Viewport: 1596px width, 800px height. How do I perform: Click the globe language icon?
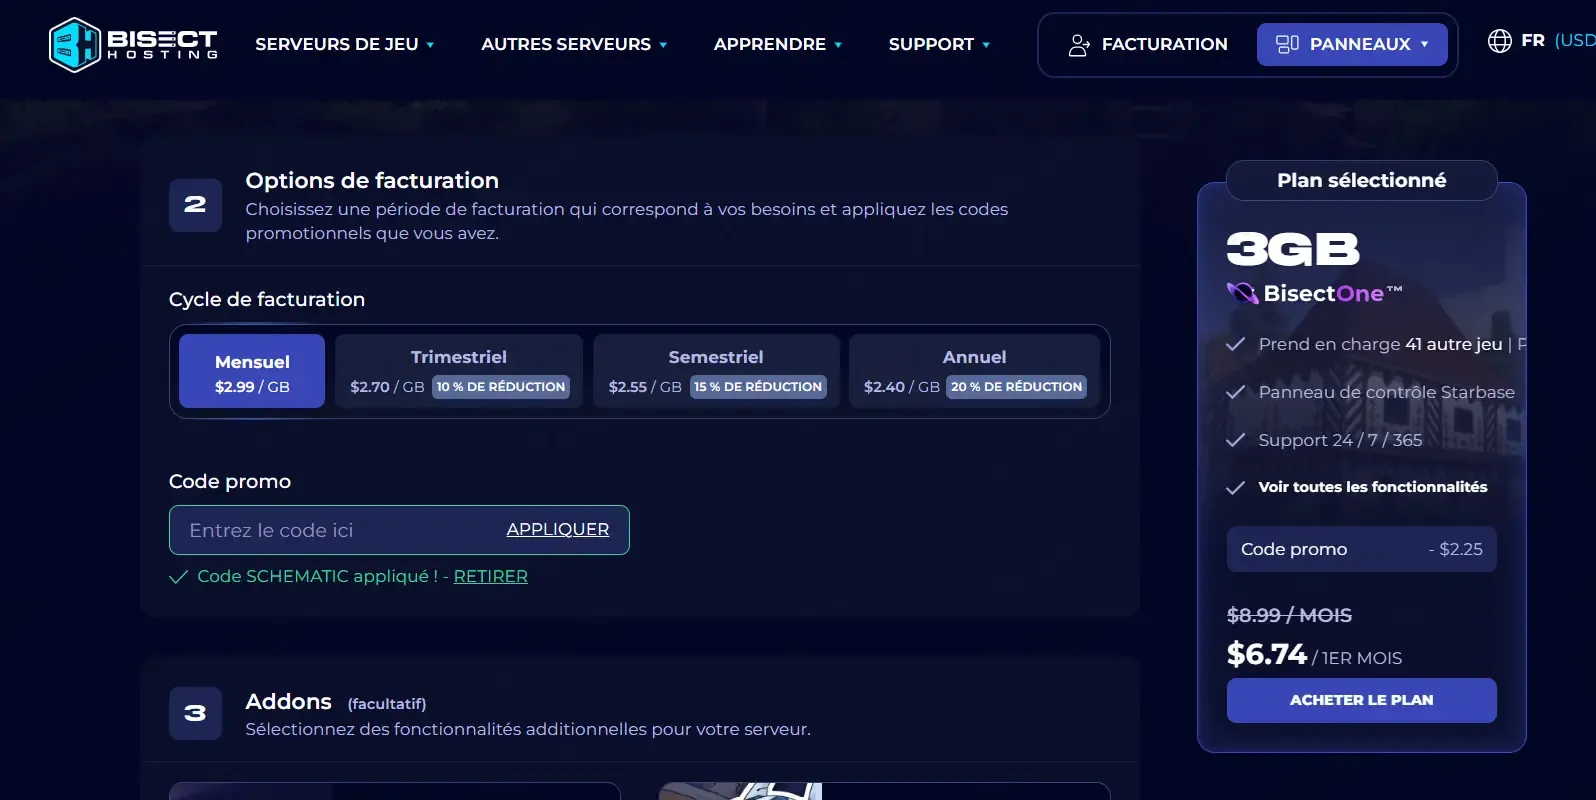[1500, 41]
